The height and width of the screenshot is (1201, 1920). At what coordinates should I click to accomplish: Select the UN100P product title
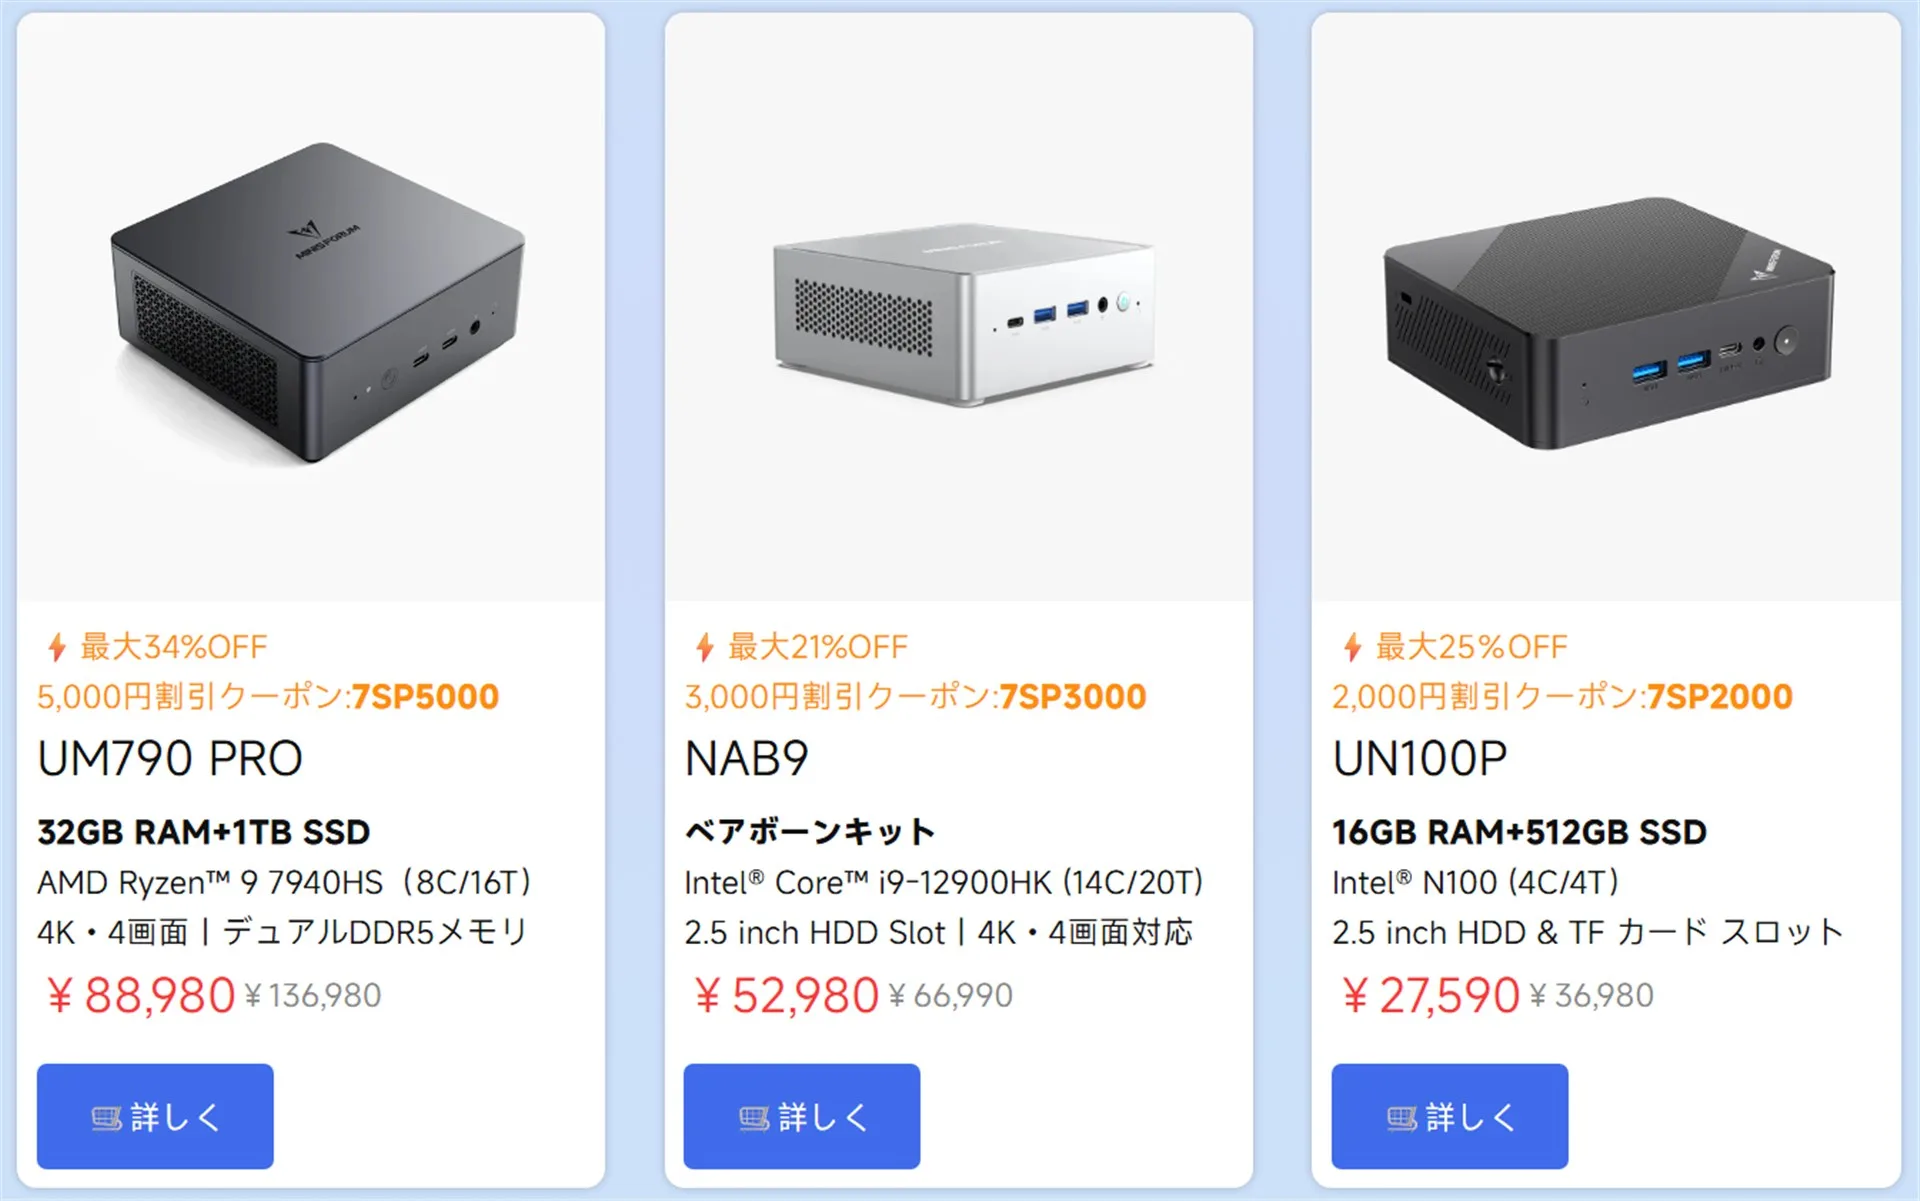click(1420, 759)
